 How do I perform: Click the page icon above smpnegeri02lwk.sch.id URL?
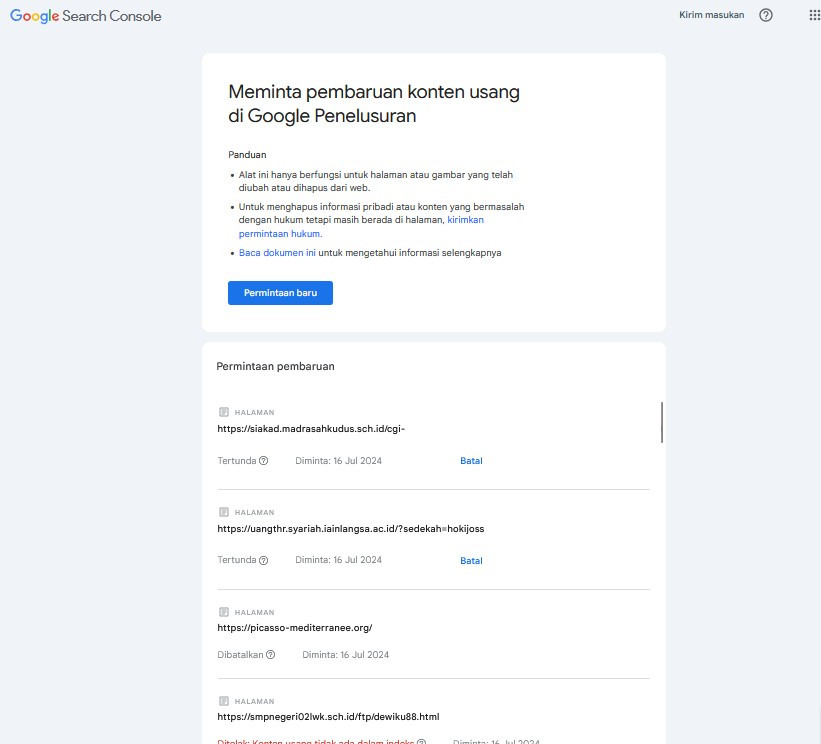tap(224, 701)
